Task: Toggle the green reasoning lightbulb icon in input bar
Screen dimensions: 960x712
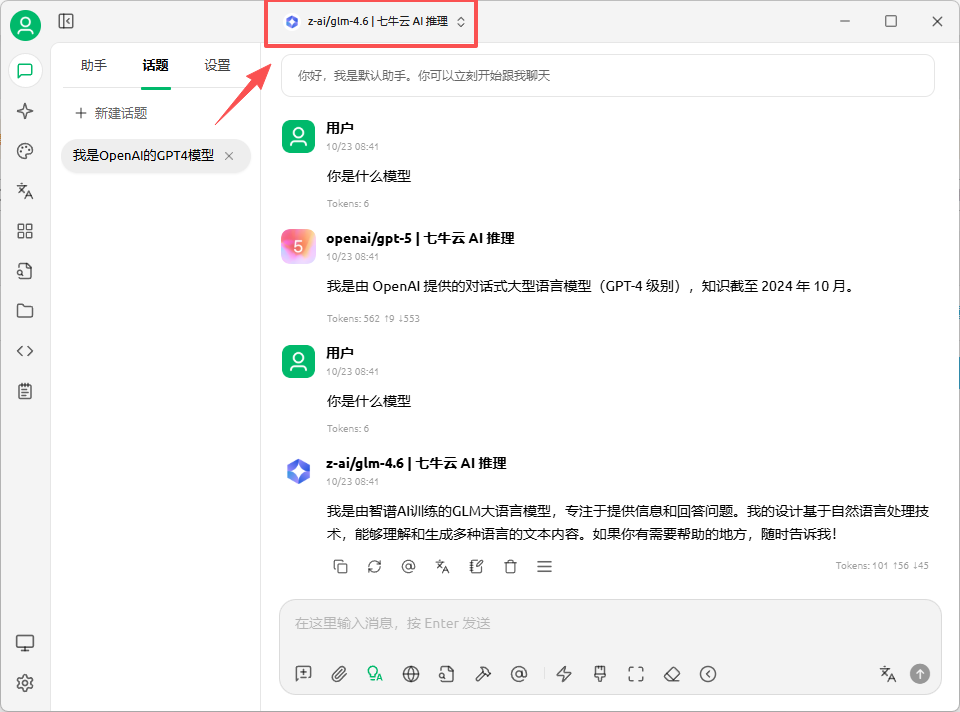Action: [374, 674]
